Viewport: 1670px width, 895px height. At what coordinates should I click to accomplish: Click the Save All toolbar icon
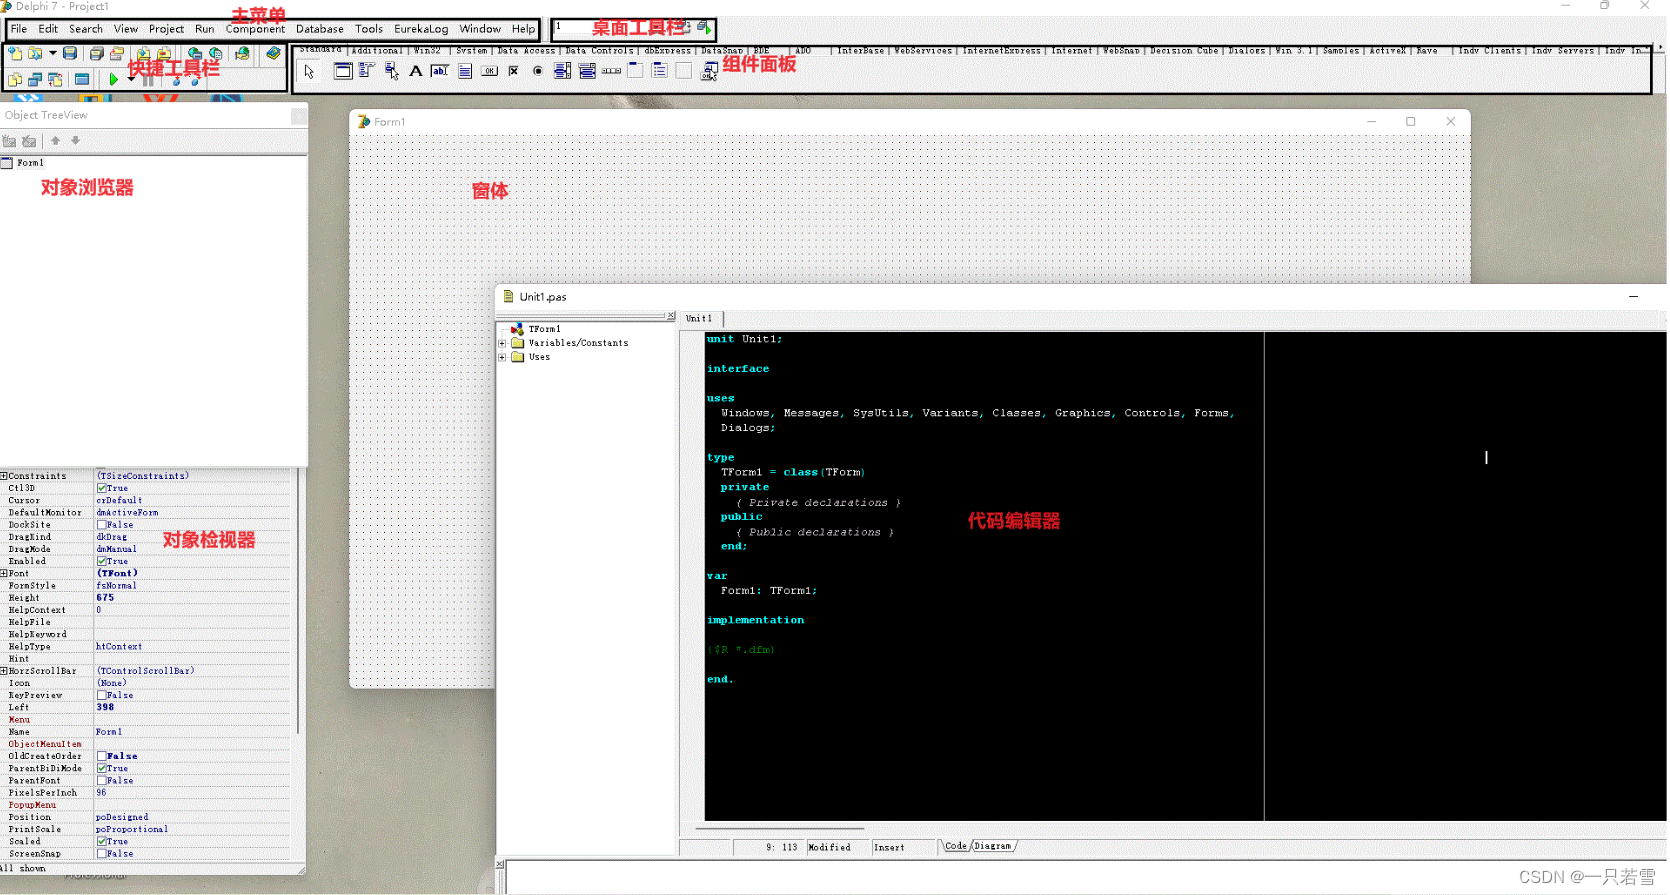click(97, 53)
